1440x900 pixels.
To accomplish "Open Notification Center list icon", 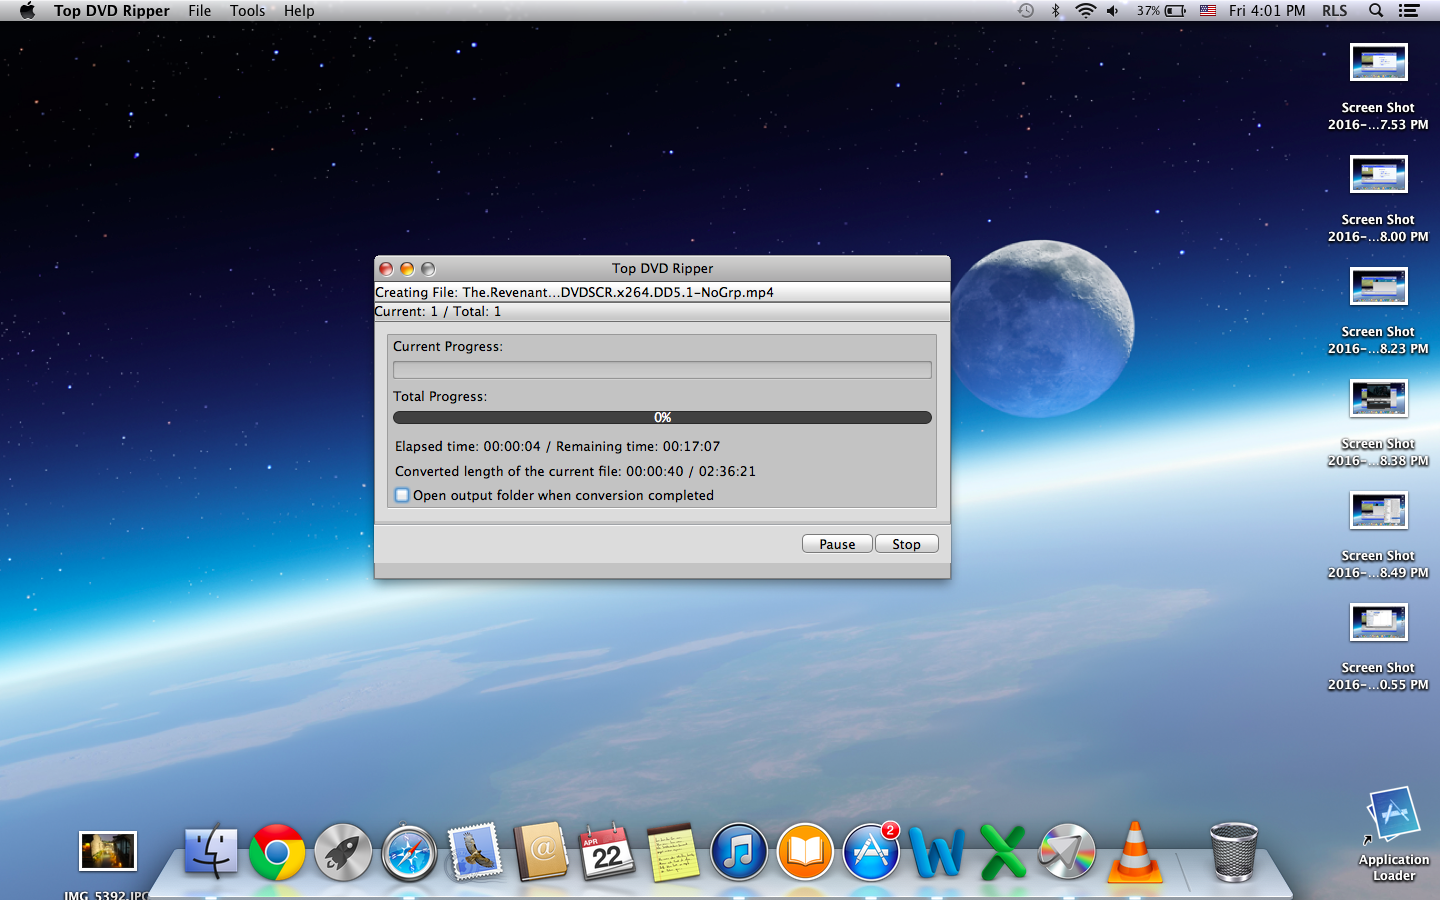I will pos(1409,11).
